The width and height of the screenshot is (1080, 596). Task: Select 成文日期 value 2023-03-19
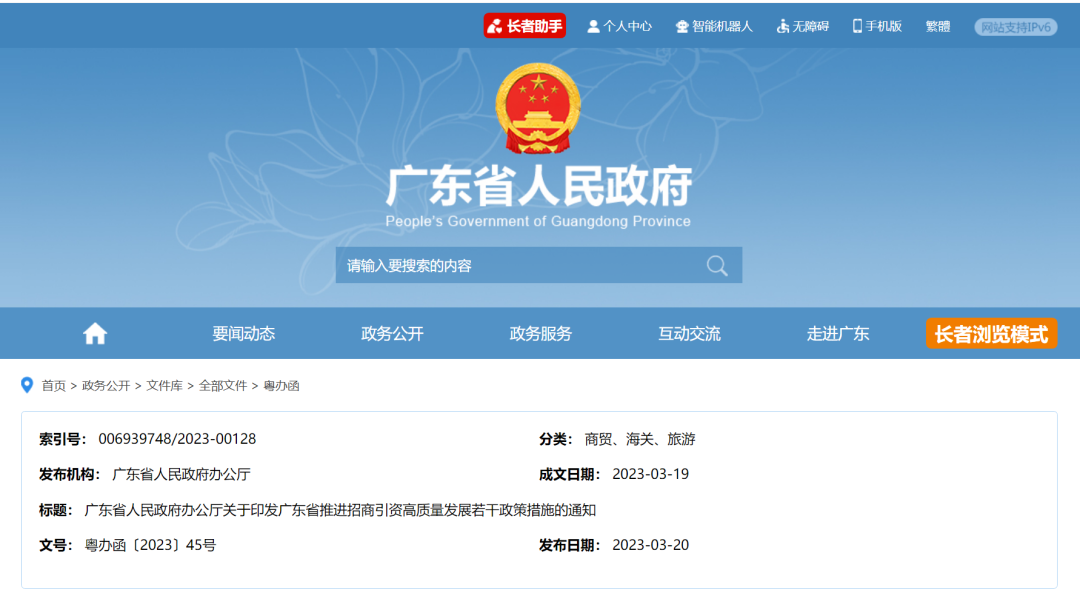[650, 474]
